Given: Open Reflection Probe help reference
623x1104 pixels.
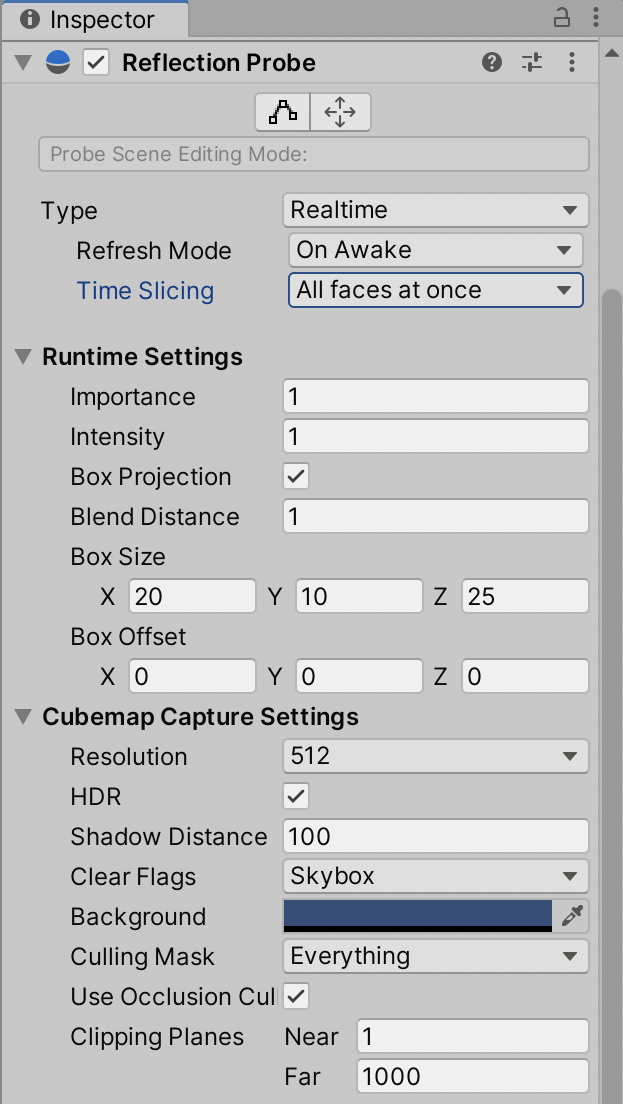Looking at the screenshot, I should (x=491, y=63).
